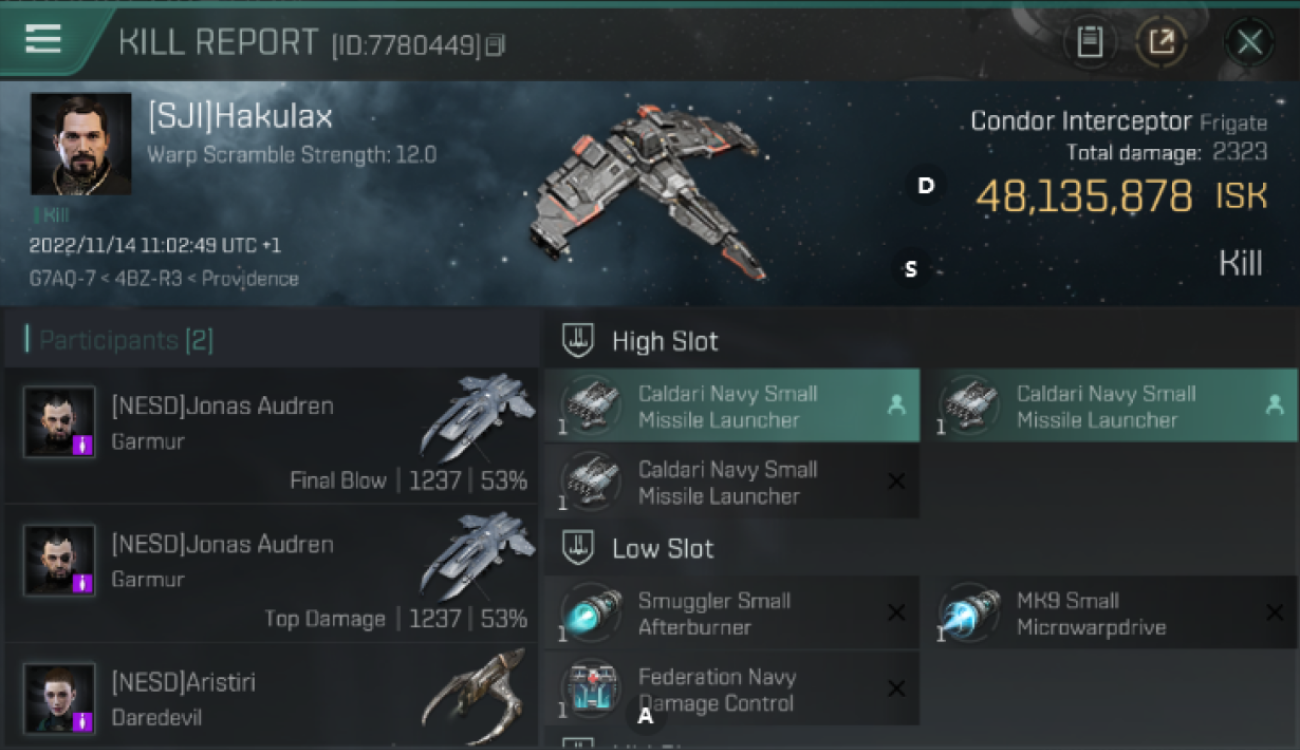Select the Federation Navy Damage Control icon
This screenshot has width=1300, height=750.
[x=590, y=689]
